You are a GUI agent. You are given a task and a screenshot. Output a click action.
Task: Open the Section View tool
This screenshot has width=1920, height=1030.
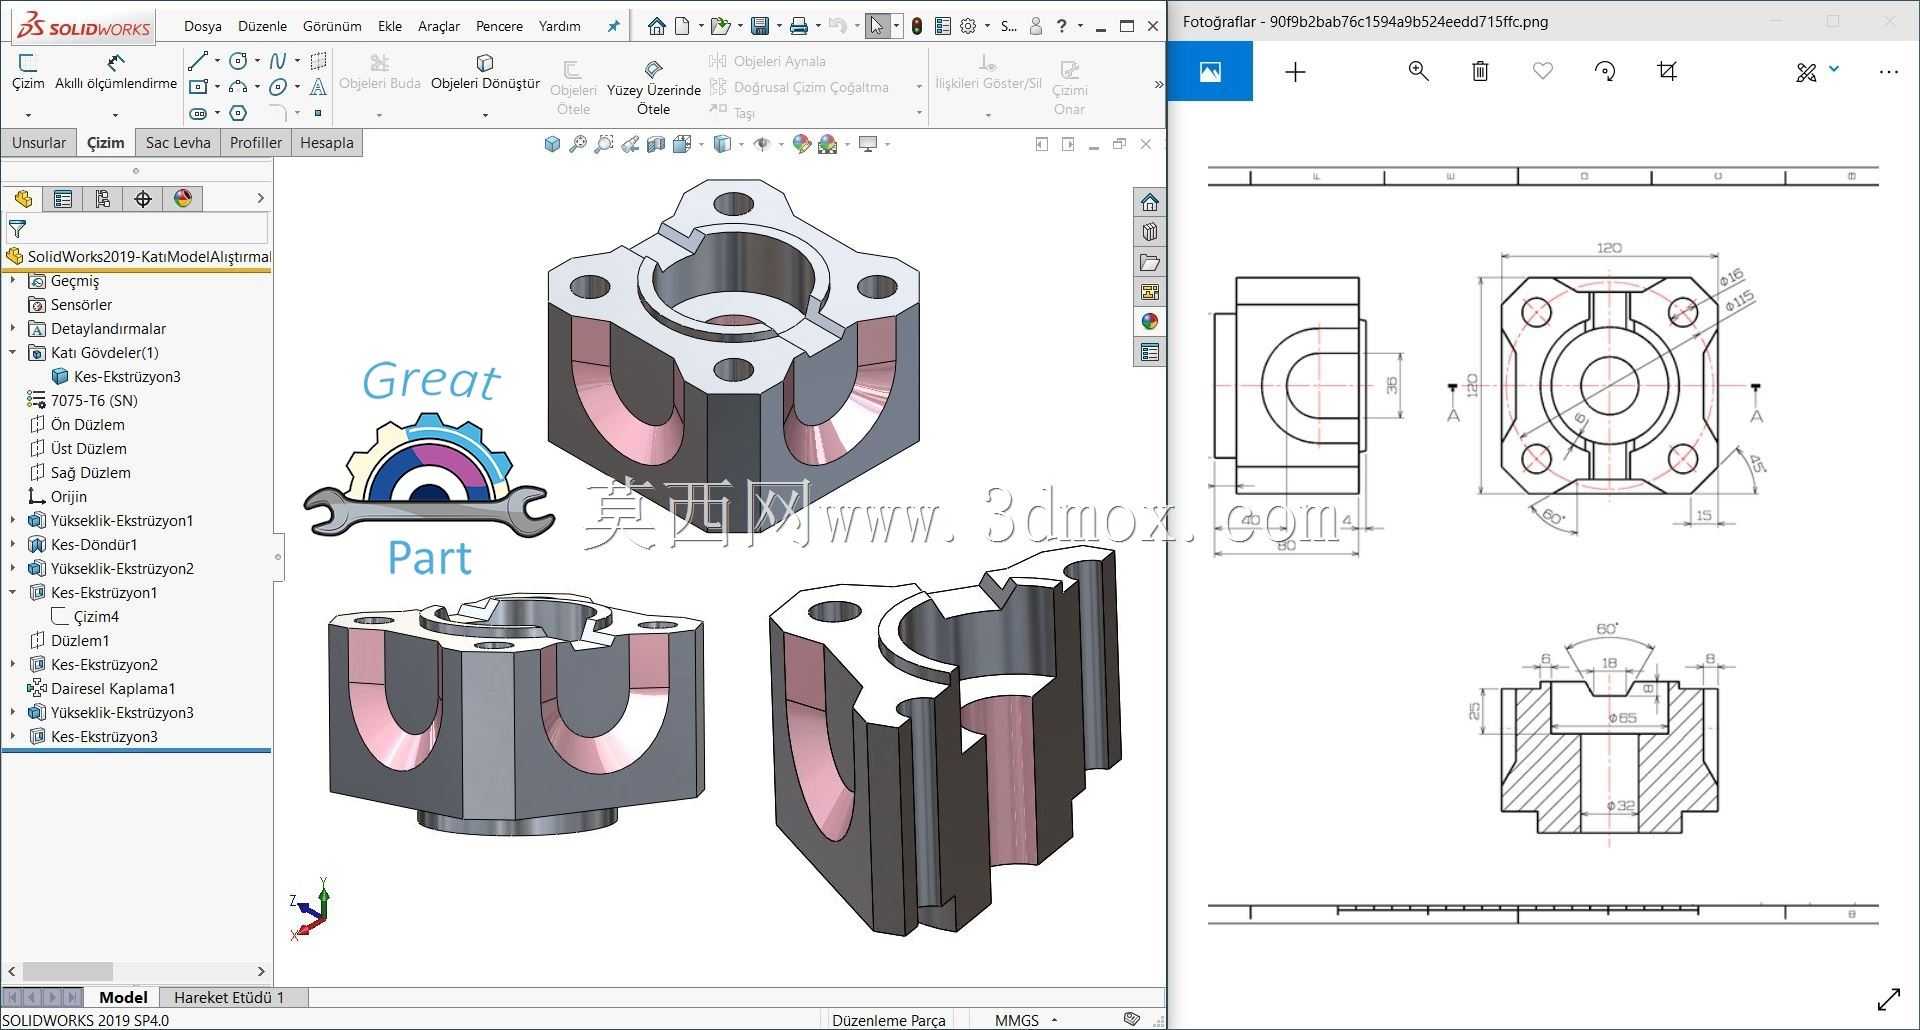tap(656, 144)
